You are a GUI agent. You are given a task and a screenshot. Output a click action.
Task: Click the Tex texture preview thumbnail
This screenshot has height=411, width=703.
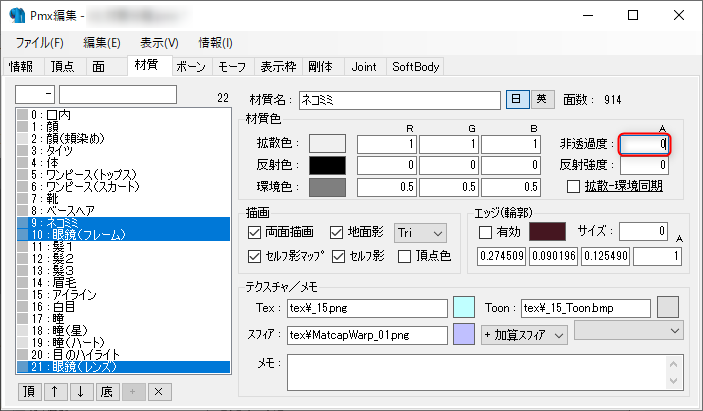click(x=464, y=307)
